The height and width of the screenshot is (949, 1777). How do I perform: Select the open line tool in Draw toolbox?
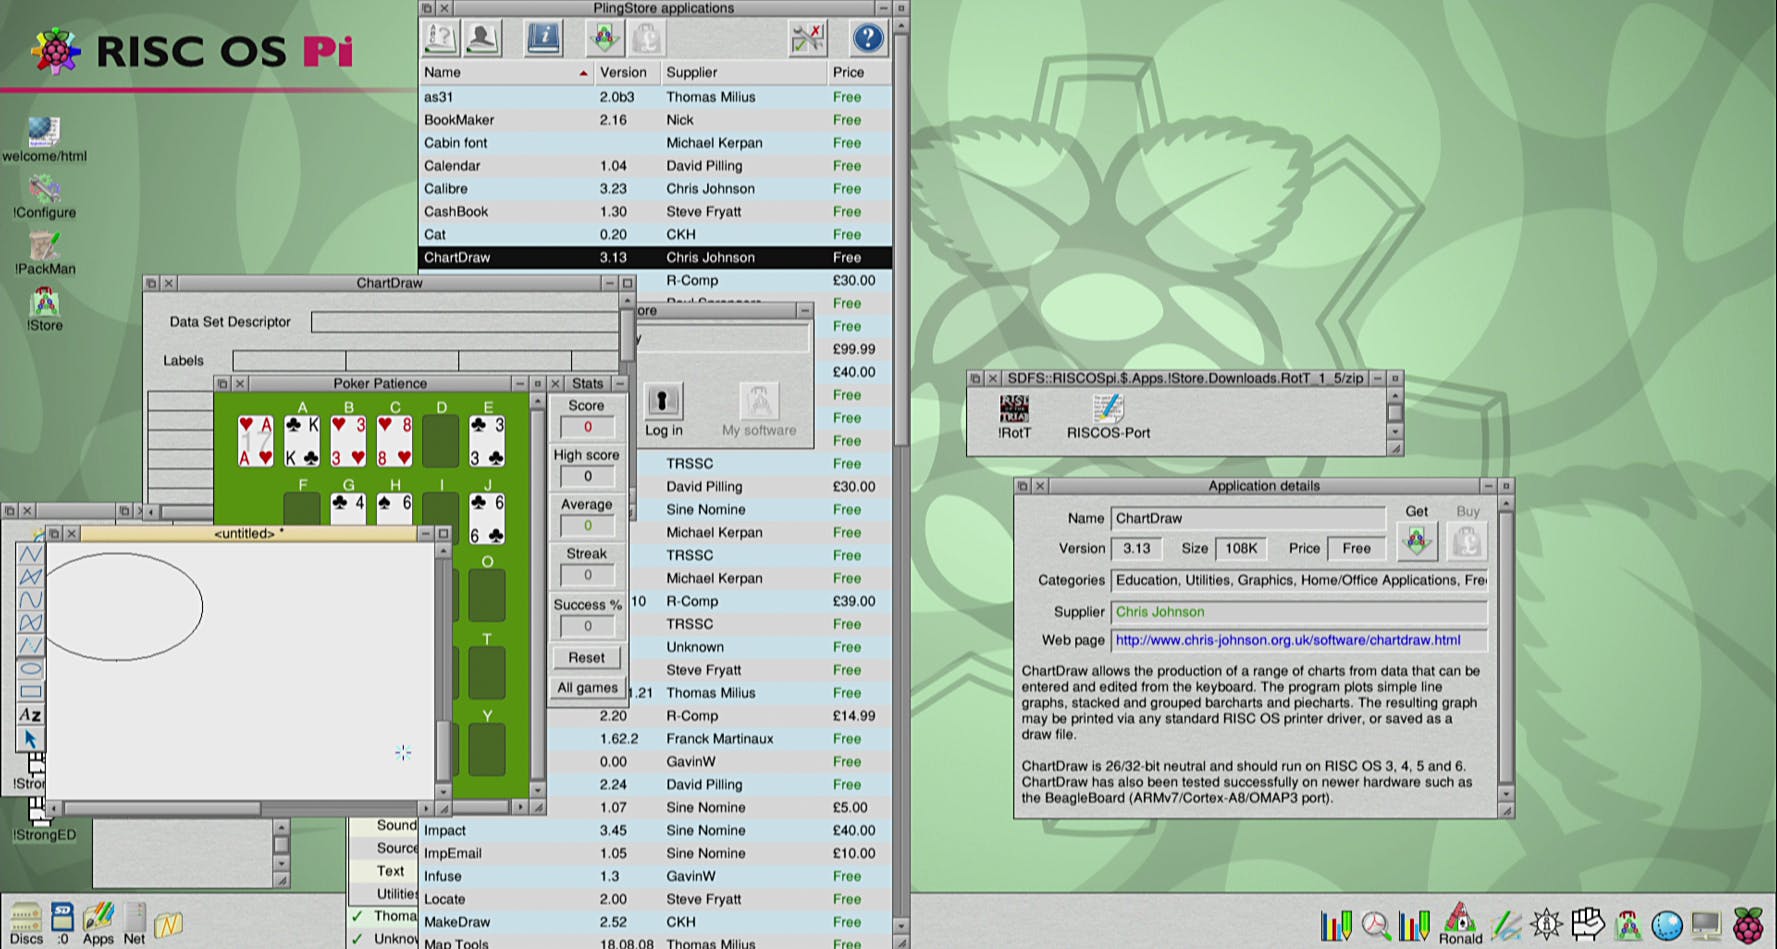click(x=31, y=554)
